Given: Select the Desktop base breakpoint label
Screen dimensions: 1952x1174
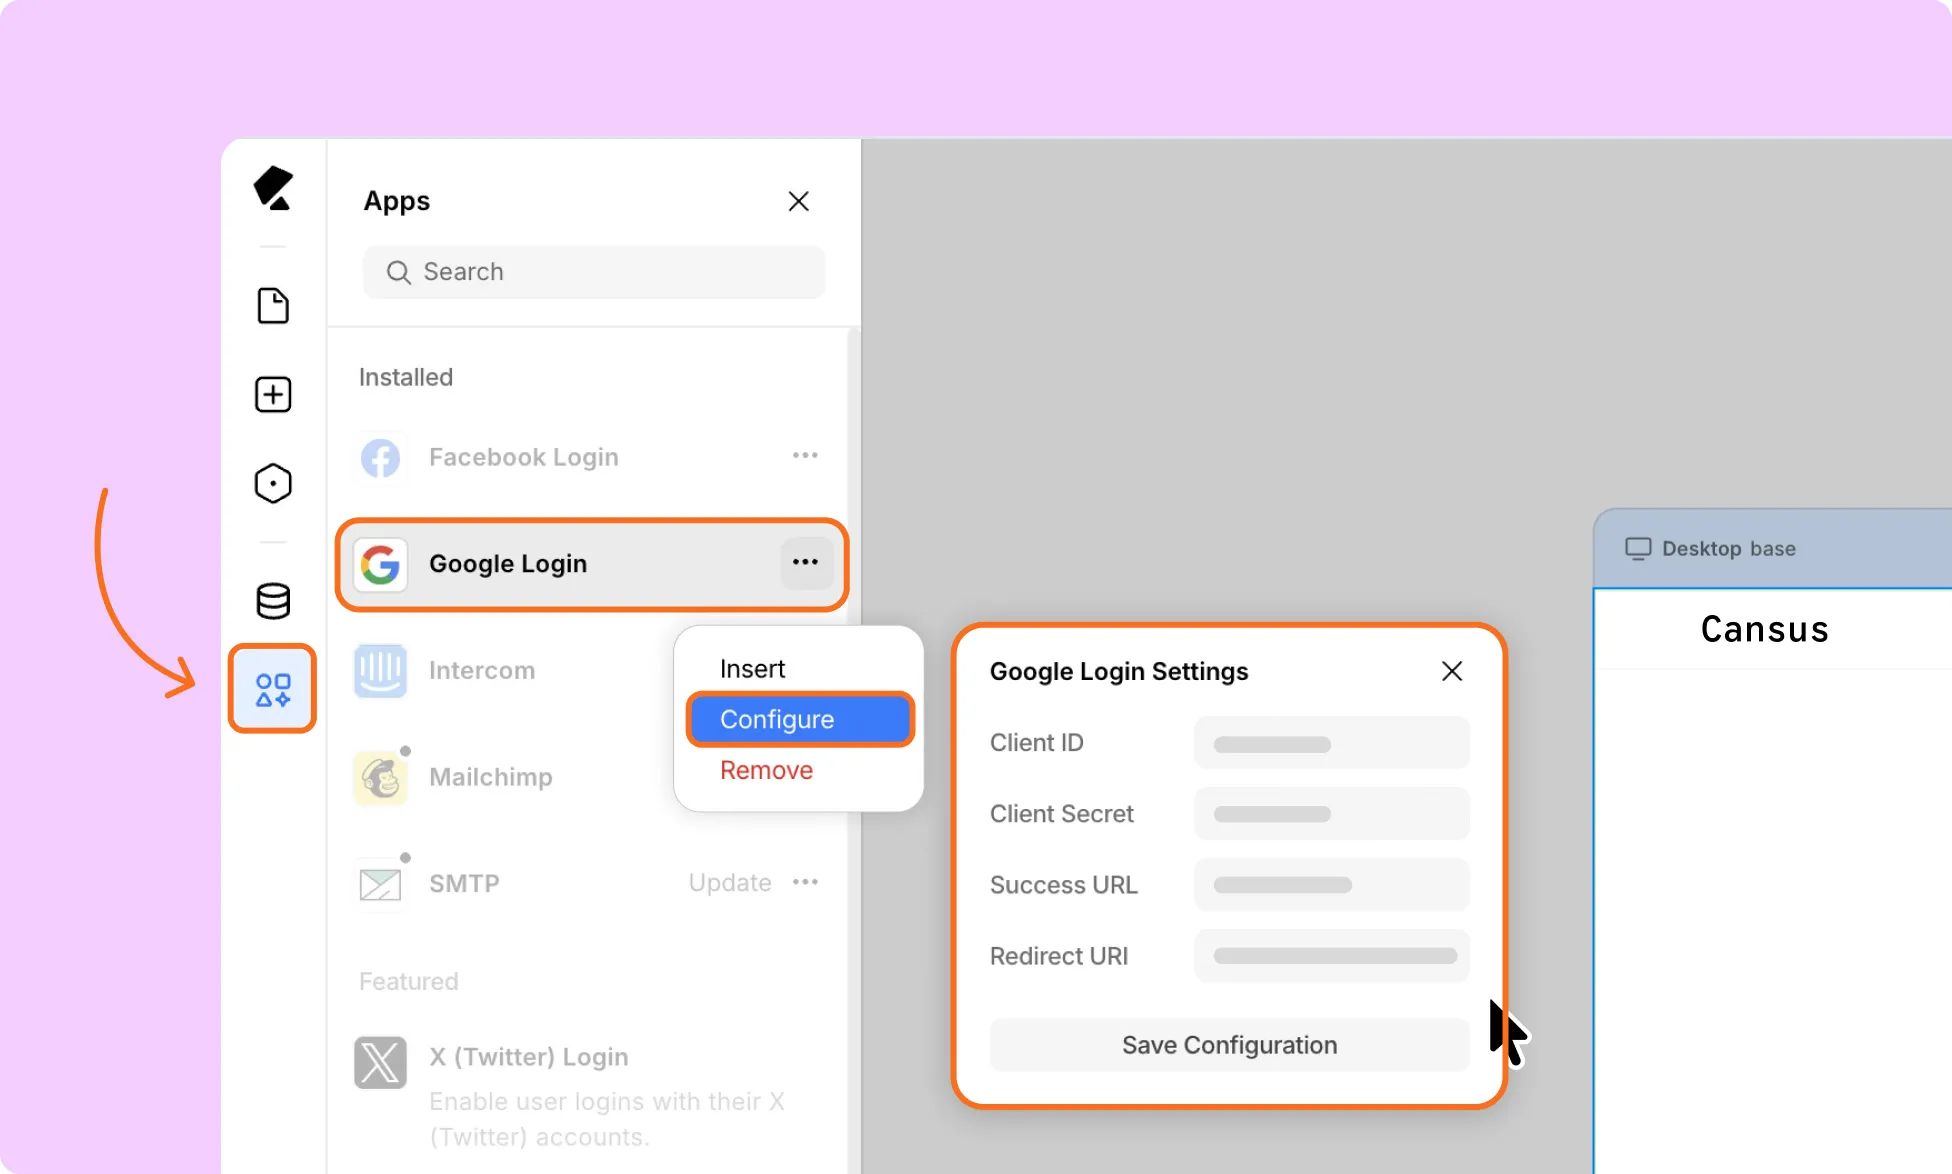Looking at the screenshot, I should [x=1729, y=548].
